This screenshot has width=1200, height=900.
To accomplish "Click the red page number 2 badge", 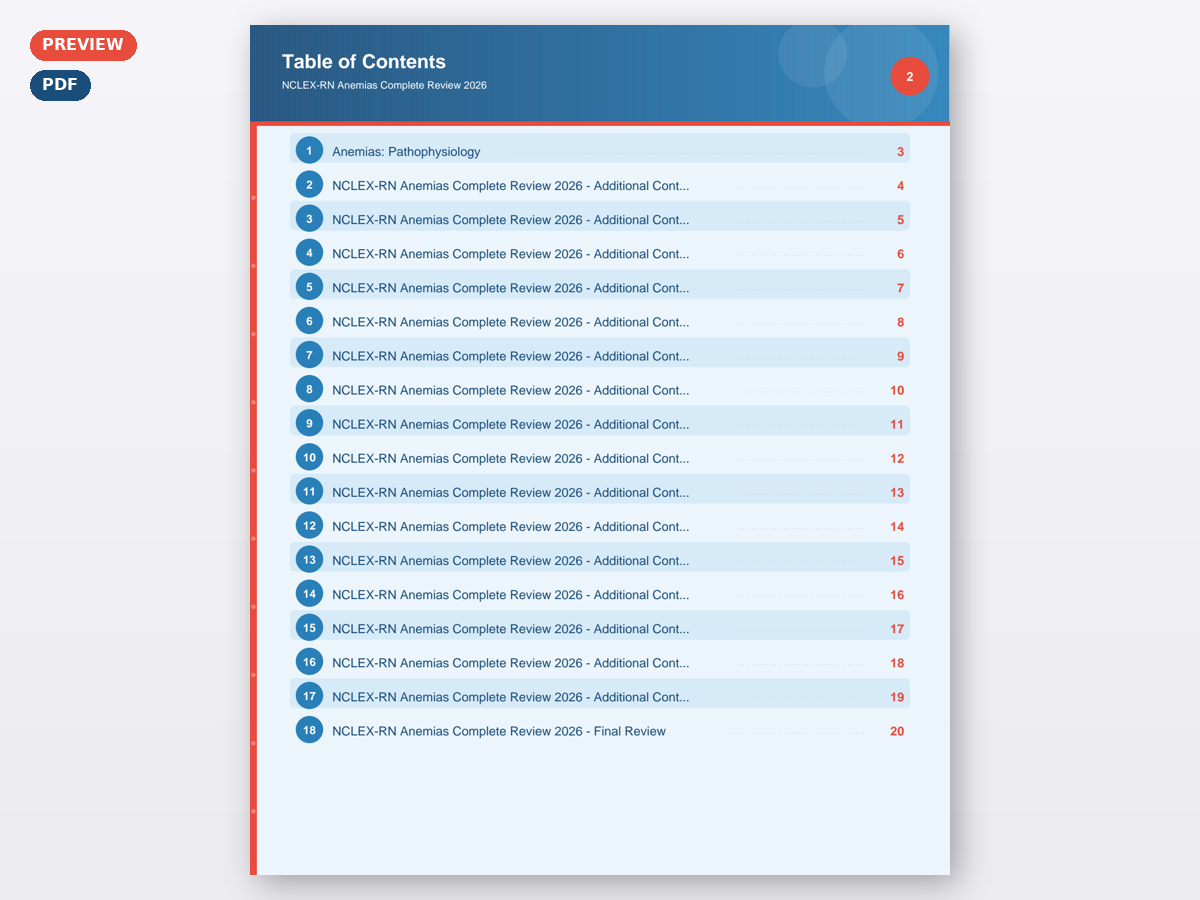I will point(909,76).
